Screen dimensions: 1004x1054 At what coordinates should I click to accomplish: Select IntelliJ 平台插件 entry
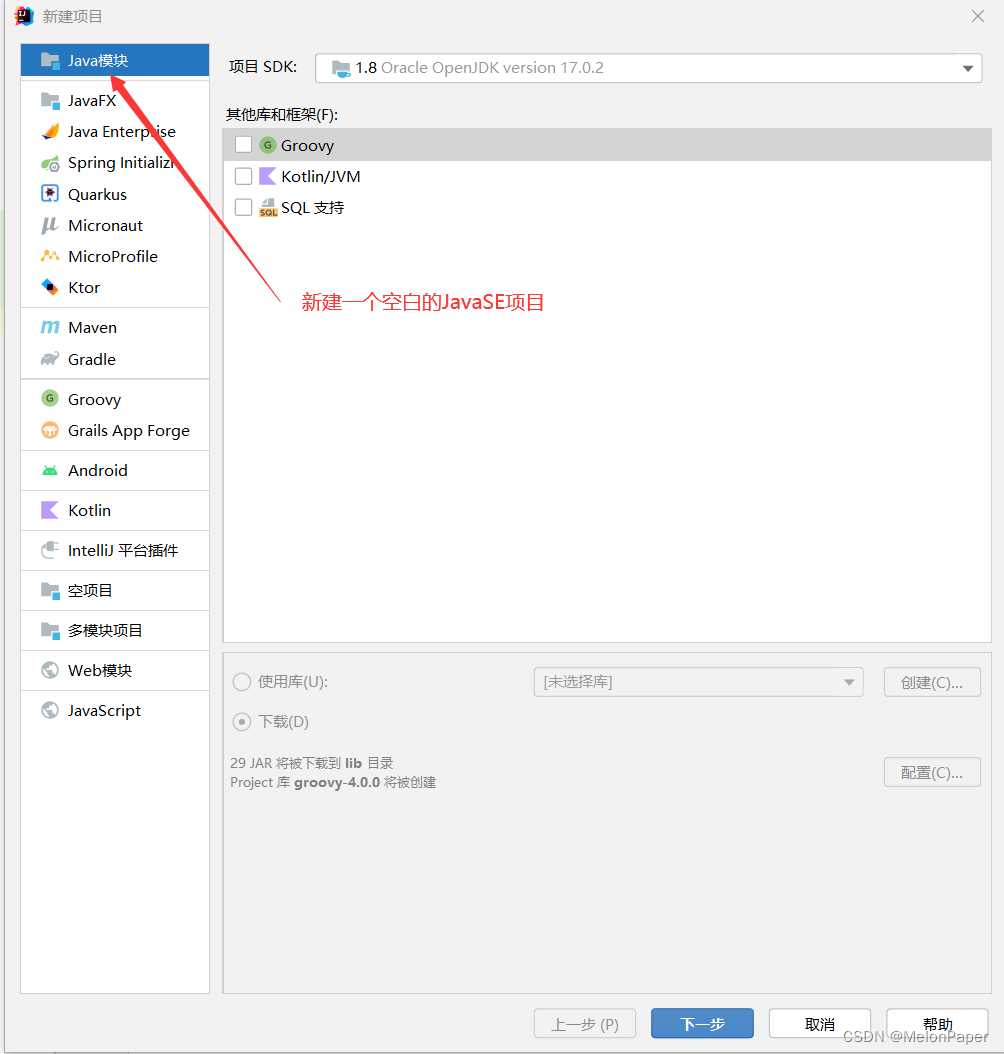[115, 551]
